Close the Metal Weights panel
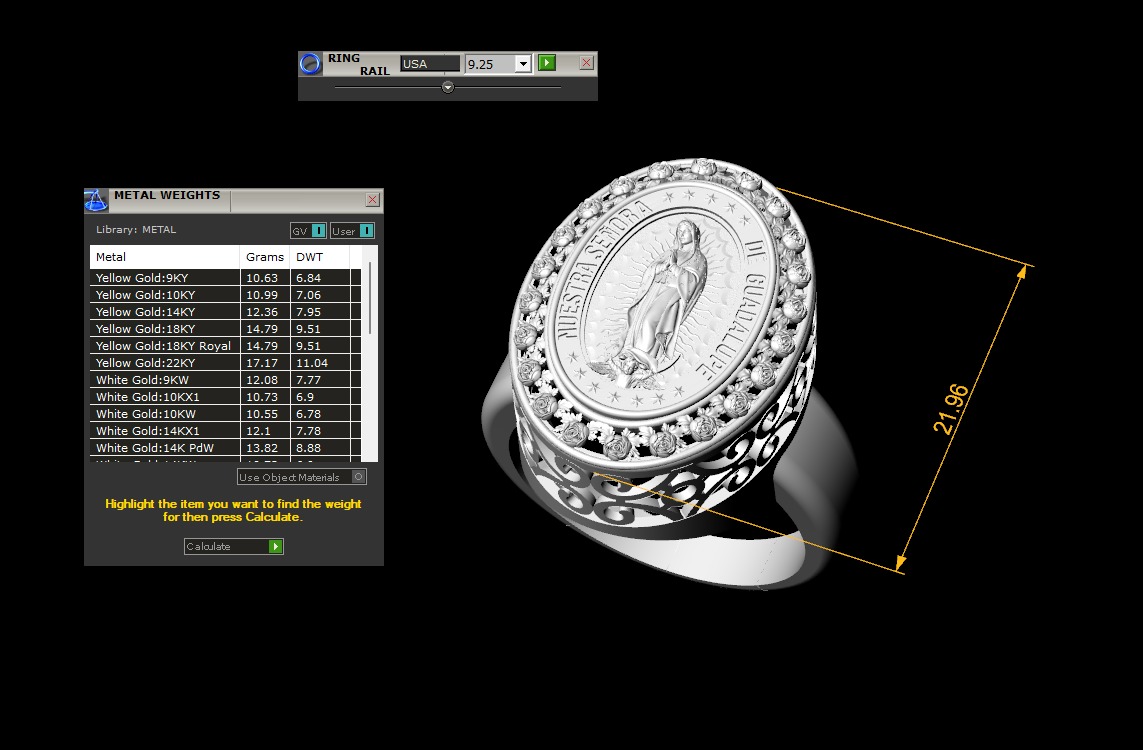The width and height of the screenshot is (1143, 750). click(372, 199)
